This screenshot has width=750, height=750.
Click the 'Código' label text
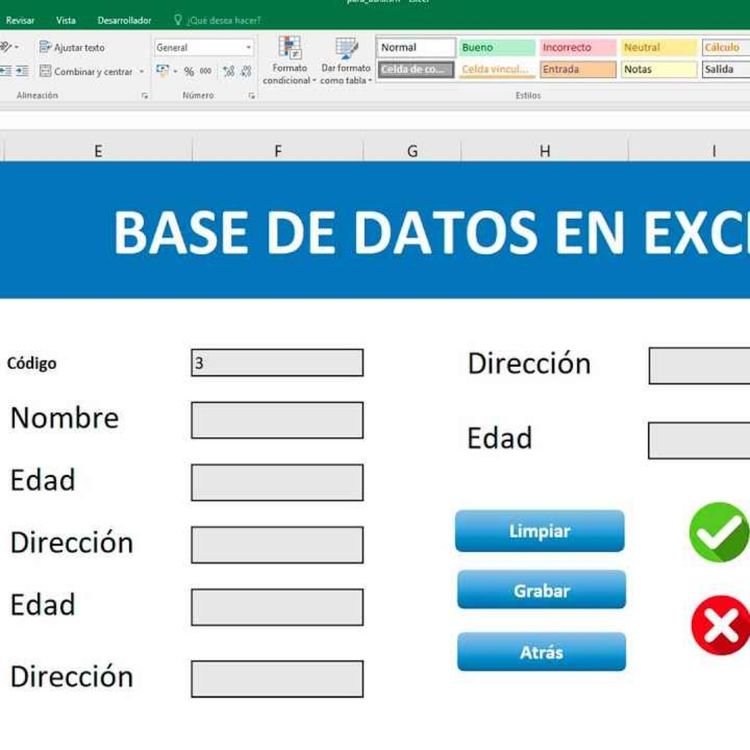[32, 363]
